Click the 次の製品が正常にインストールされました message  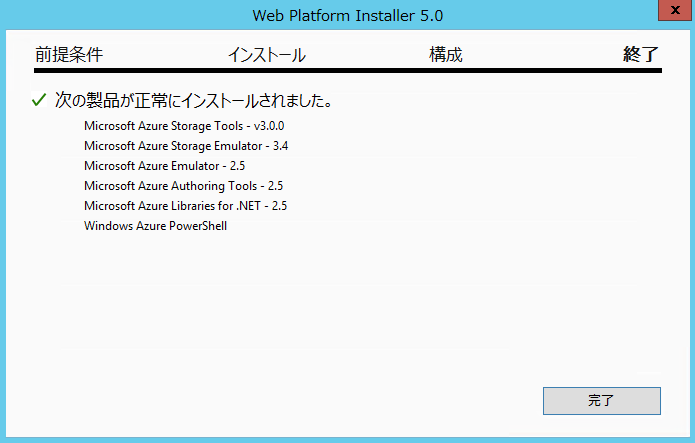[194, 101]
